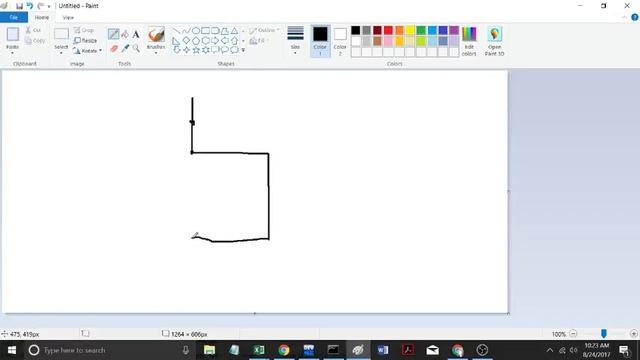Image resolution: width=640 pixels, height=360 pixels.
Task: Choose the Diamond shape
Action: pyautogui.click(x=186, y=40)
